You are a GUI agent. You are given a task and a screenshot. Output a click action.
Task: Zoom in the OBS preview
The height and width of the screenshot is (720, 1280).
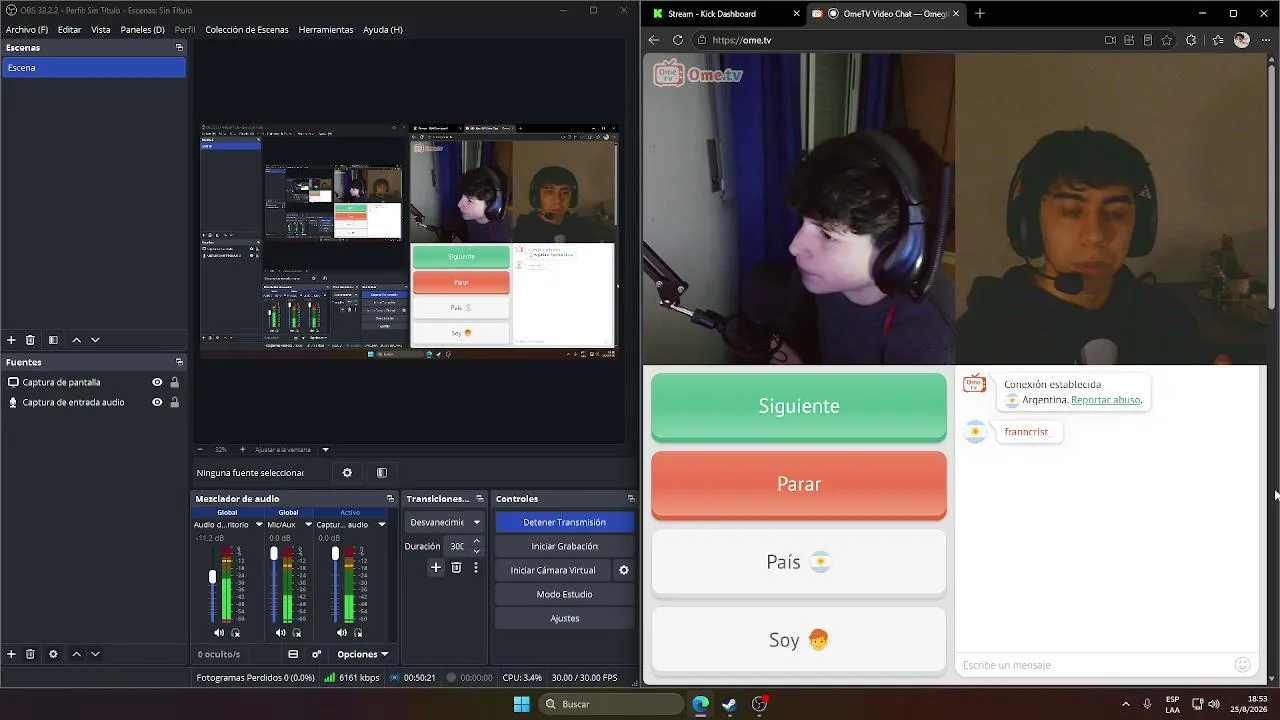point(242,449)
